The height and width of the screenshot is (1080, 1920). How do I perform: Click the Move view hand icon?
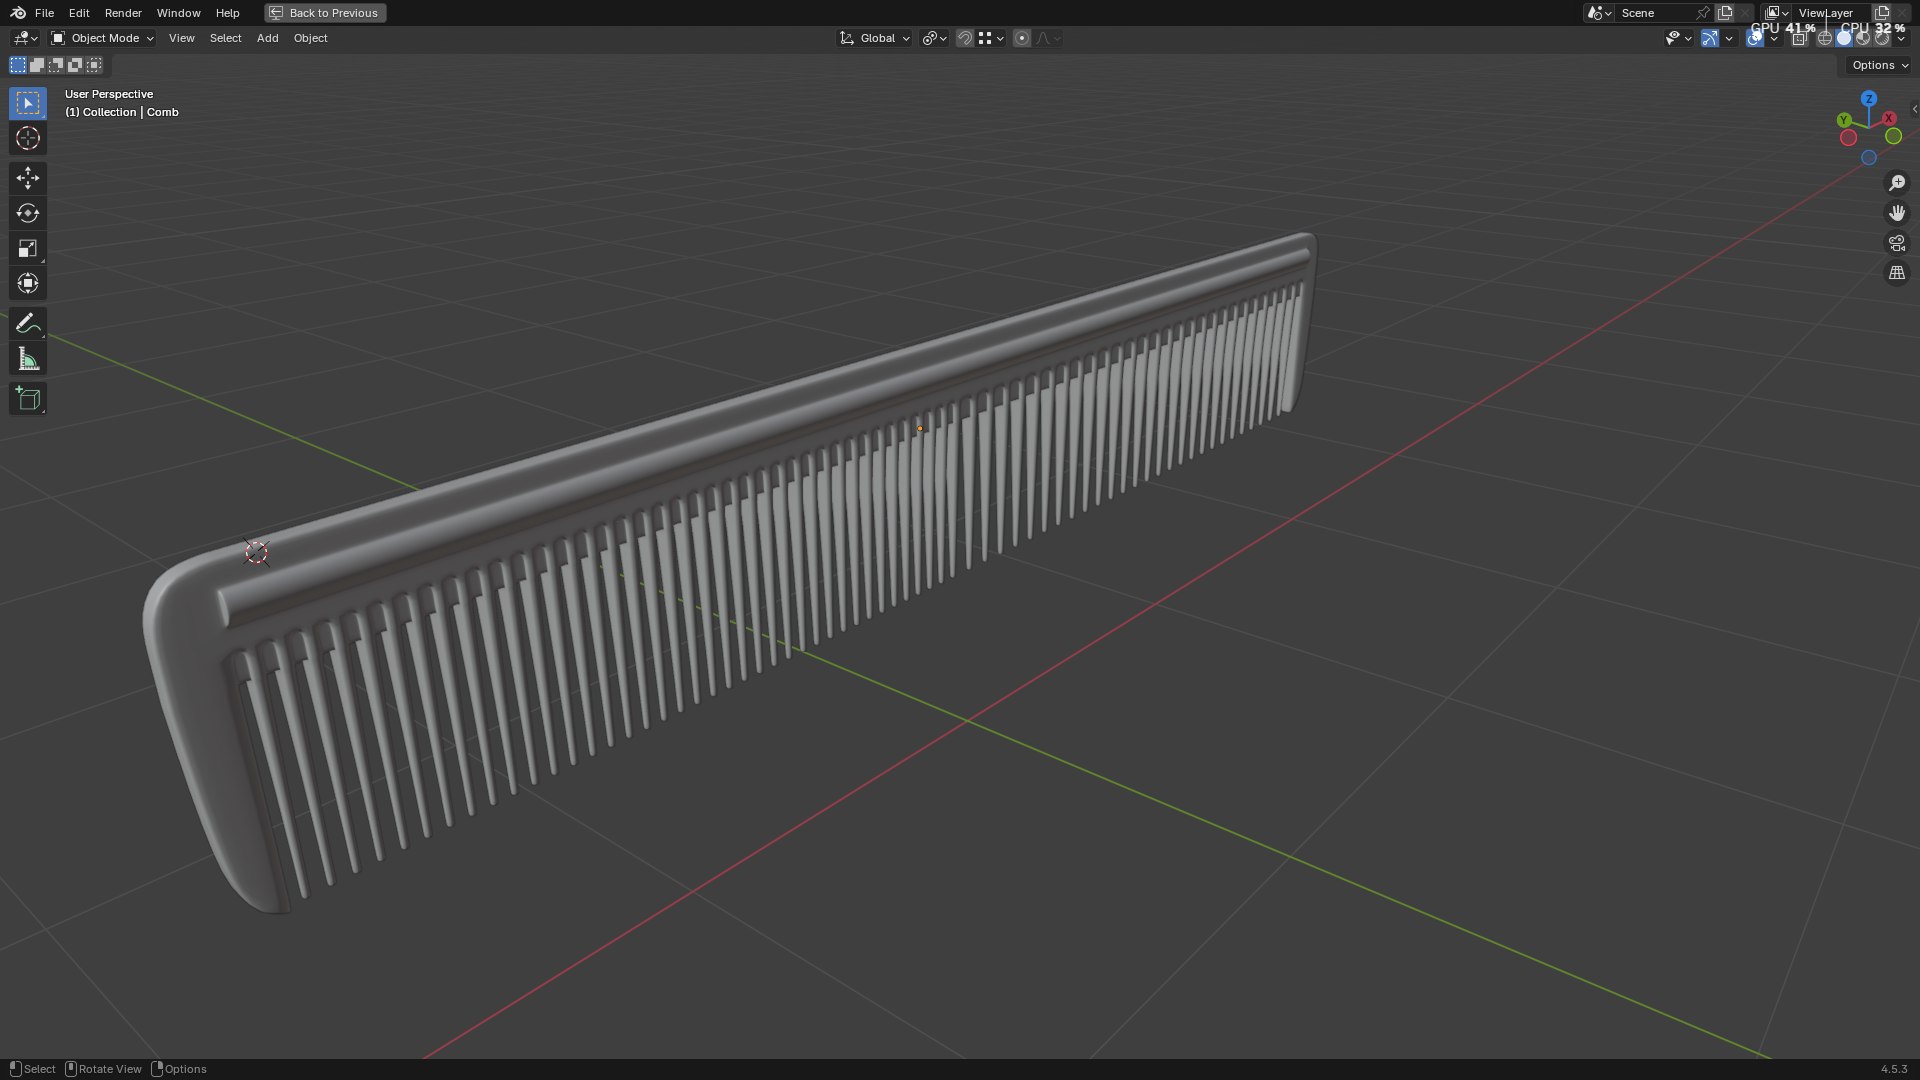[1897, 213]
